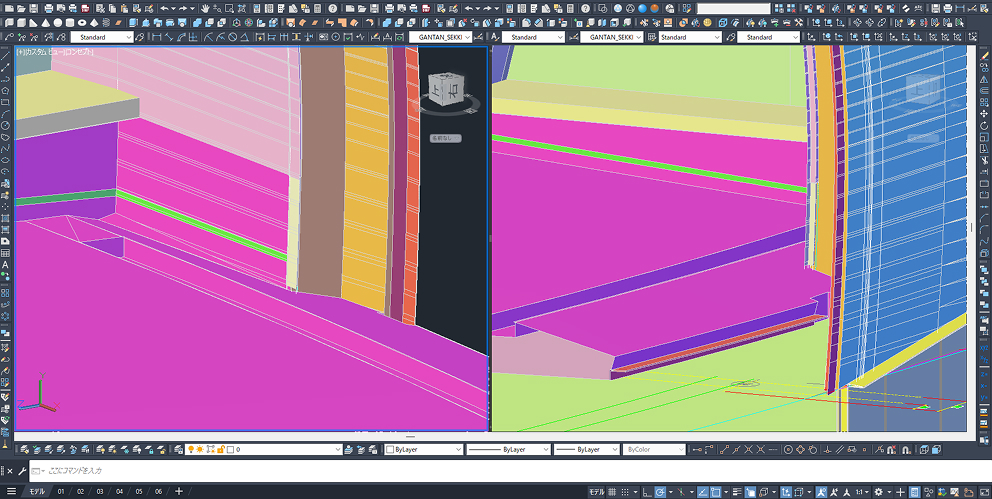Click the ViewCube in left viewport
Viewport: 992px width, 499px height.
pyautogui.click(x=441, y=92)
